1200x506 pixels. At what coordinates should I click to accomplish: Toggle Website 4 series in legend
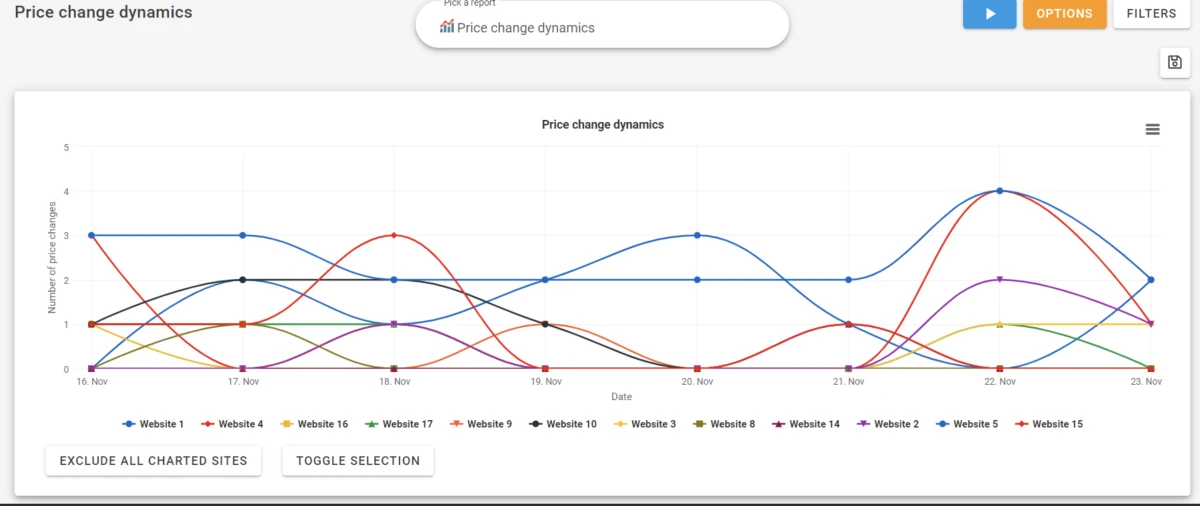pos(232,424)
